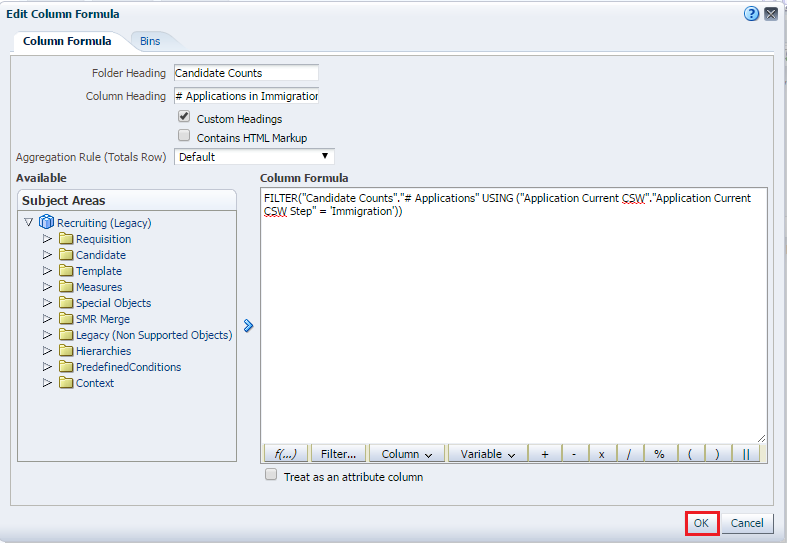Click the OK button
This screenshot has height=543, width=787.
(x=701, y=523)
